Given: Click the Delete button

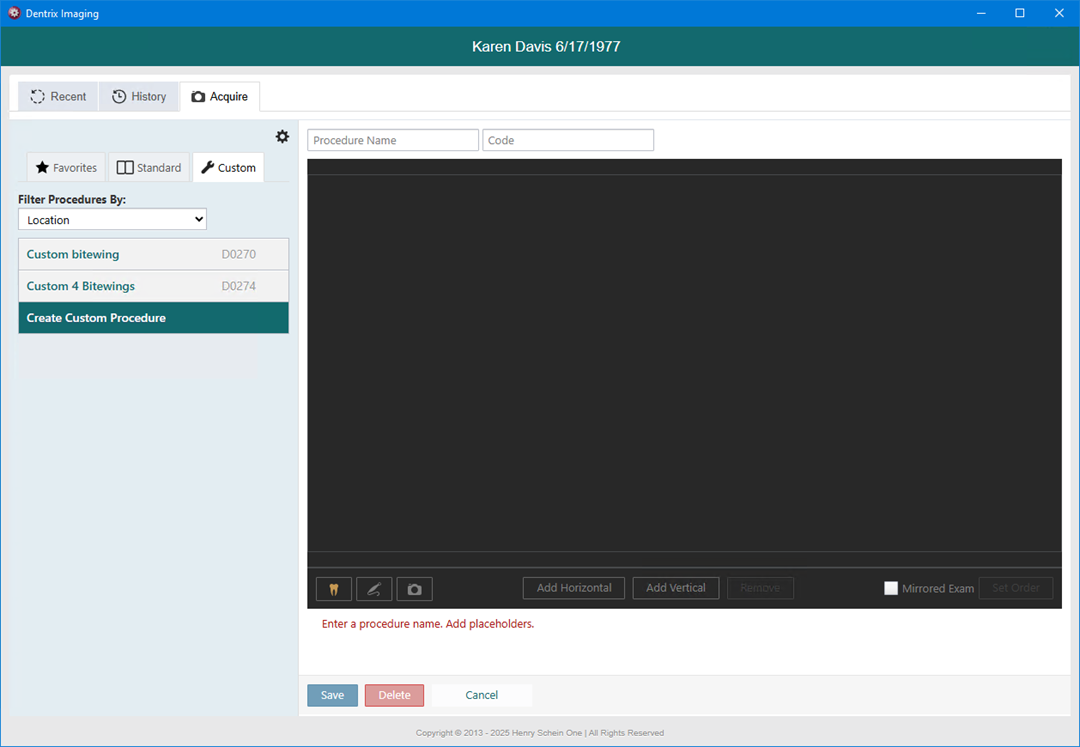Looking at the screenshot, I should (394, 695).
